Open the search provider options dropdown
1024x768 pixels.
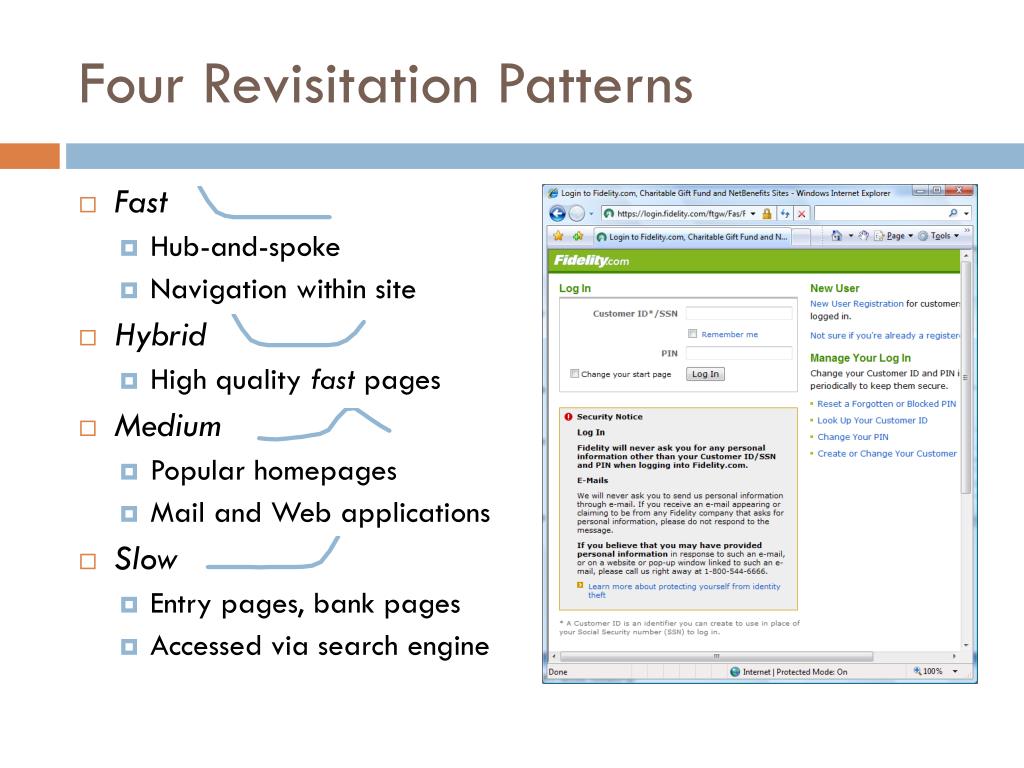pos(966,214)
